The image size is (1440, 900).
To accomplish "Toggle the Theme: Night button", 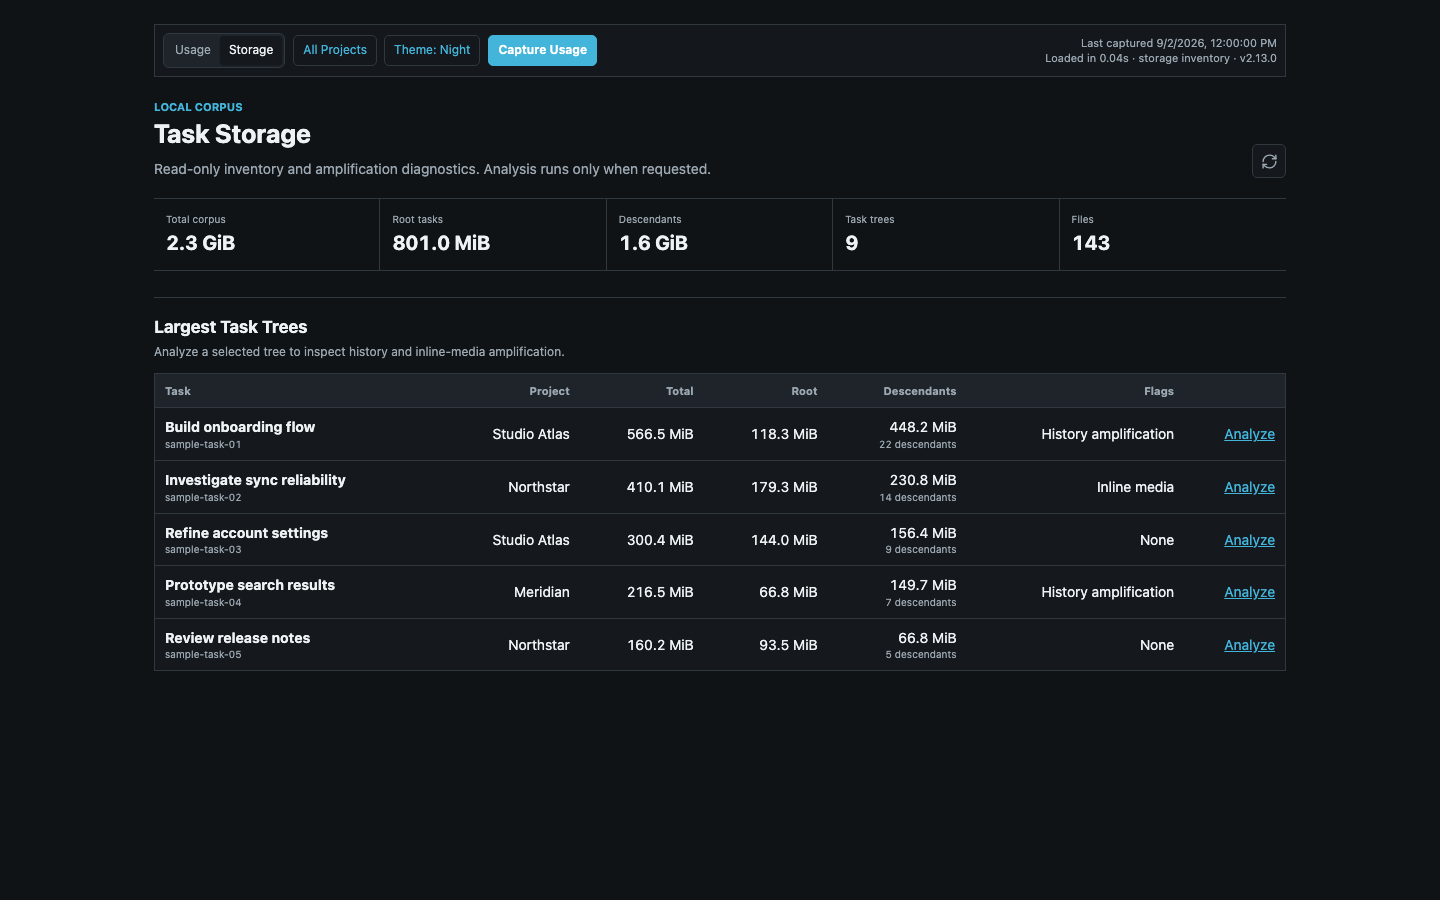I will tap(432, 50).
